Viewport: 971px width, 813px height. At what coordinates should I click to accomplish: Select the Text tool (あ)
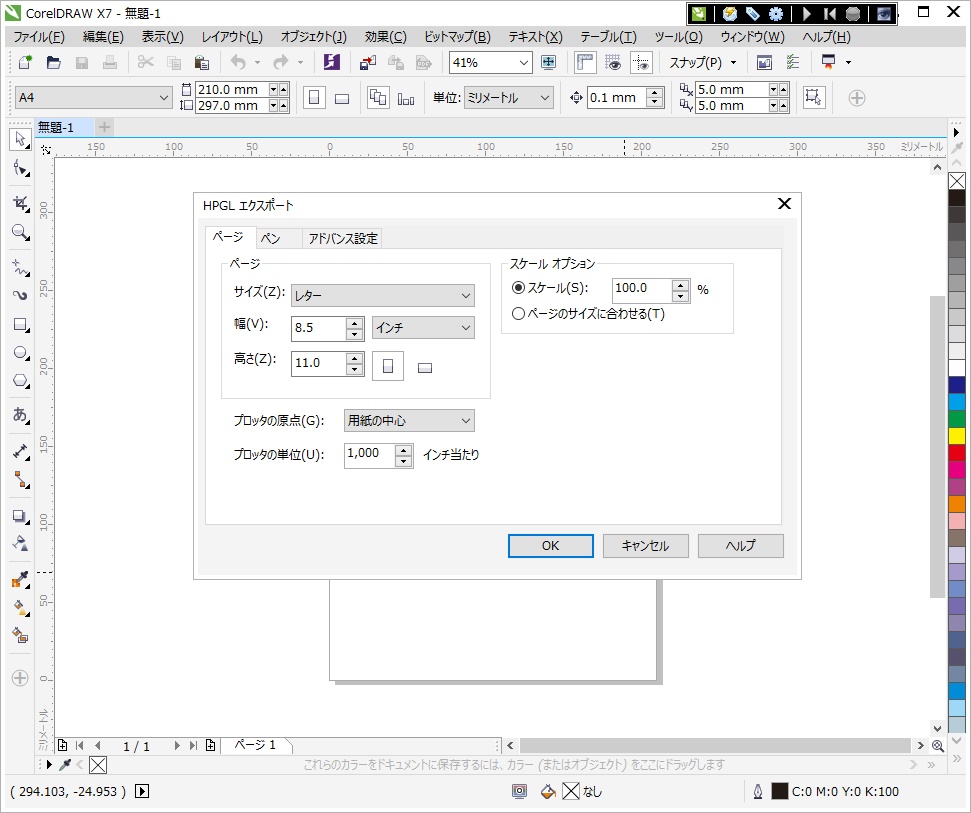pos(20,414)
